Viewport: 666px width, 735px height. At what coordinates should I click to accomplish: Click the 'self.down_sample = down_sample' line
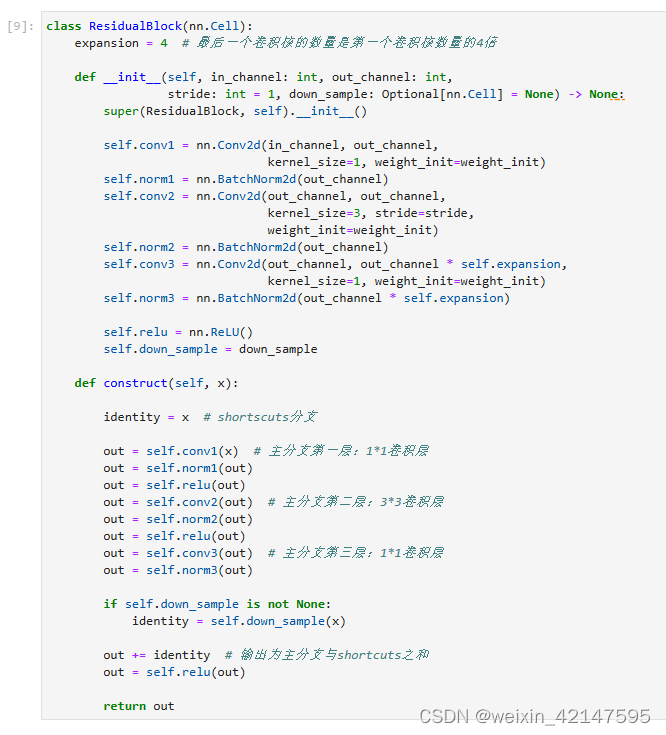coord(210,350)
